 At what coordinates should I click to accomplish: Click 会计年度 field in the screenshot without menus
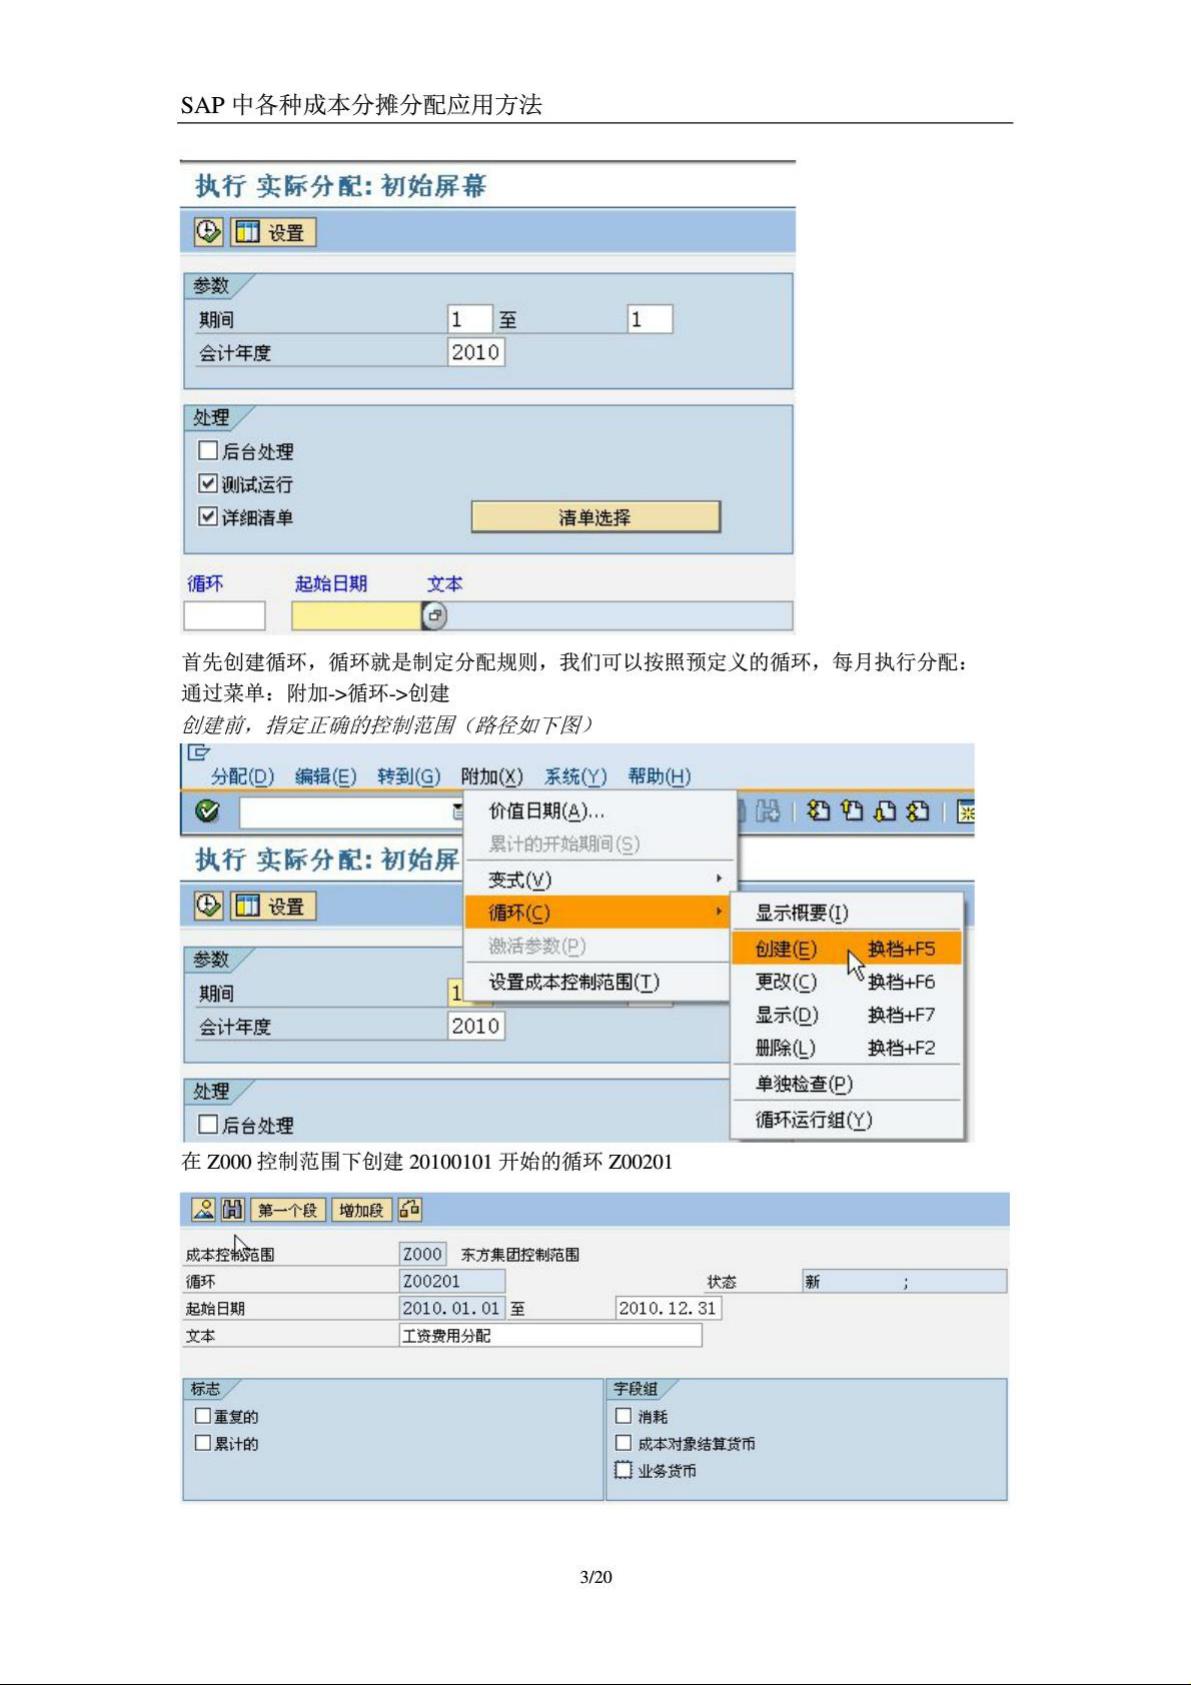coord(476,352)
